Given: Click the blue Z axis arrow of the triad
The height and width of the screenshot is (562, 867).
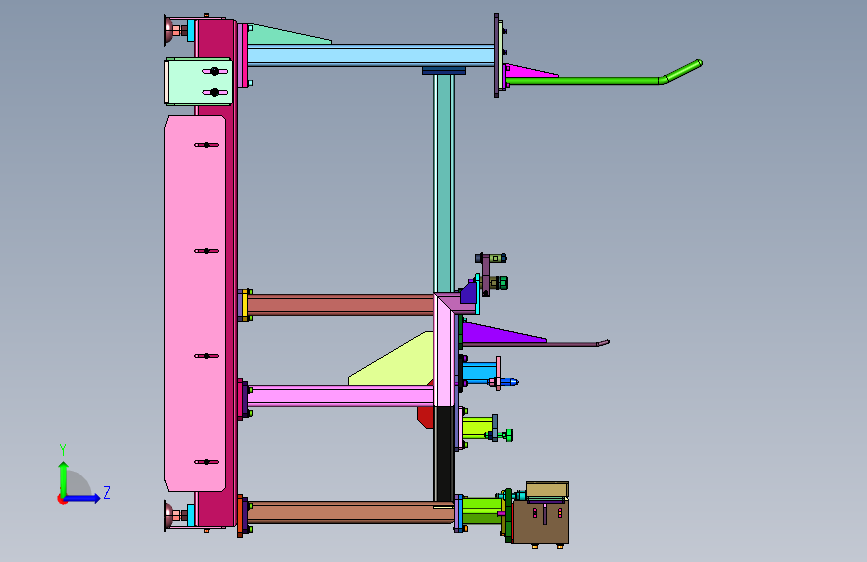Looking at the screenshot, I should coord(83,498).
